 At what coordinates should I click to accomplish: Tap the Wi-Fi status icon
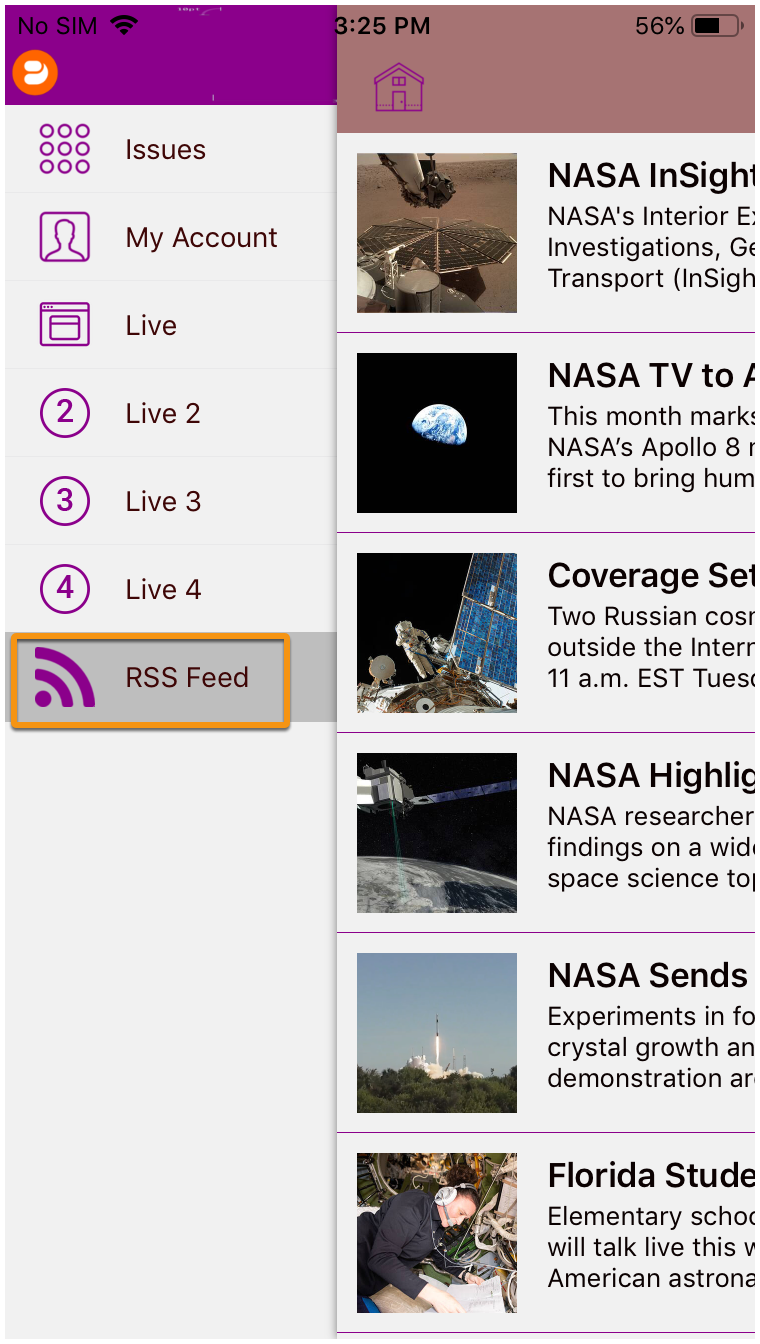tap(124, 26)
